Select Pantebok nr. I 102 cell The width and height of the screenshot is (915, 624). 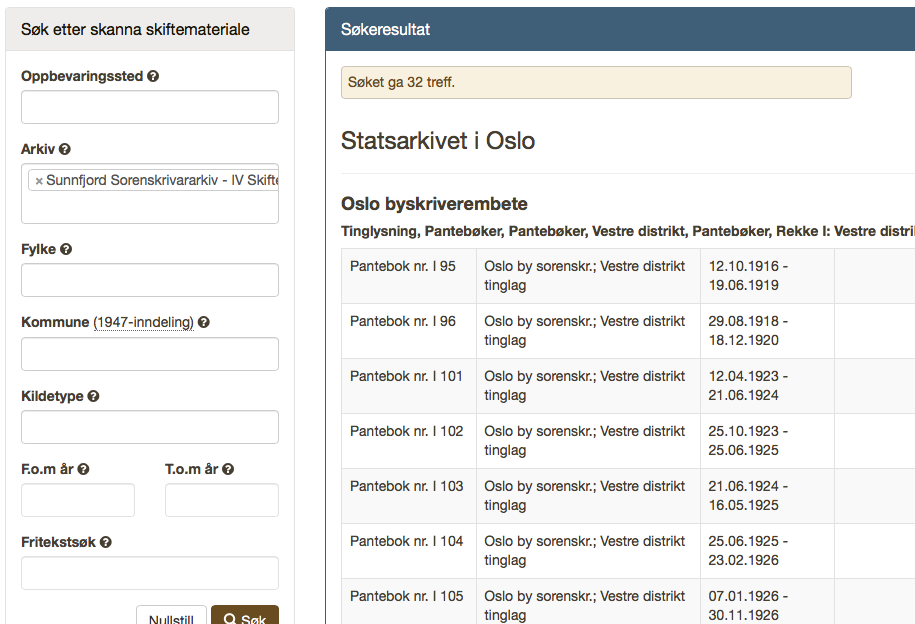tap(409, 441)
